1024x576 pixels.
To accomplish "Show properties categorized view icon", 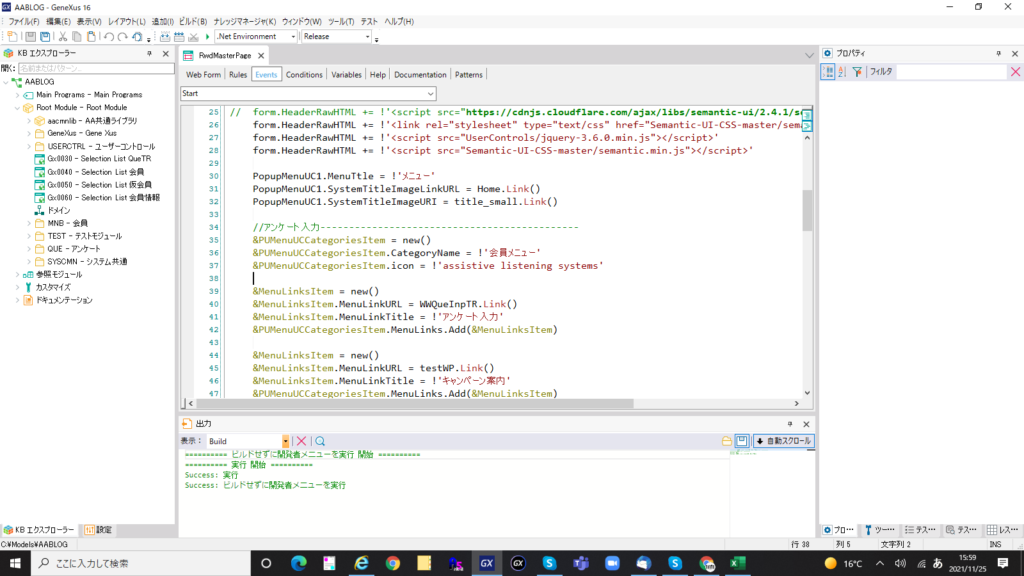I will click(827, 72).
